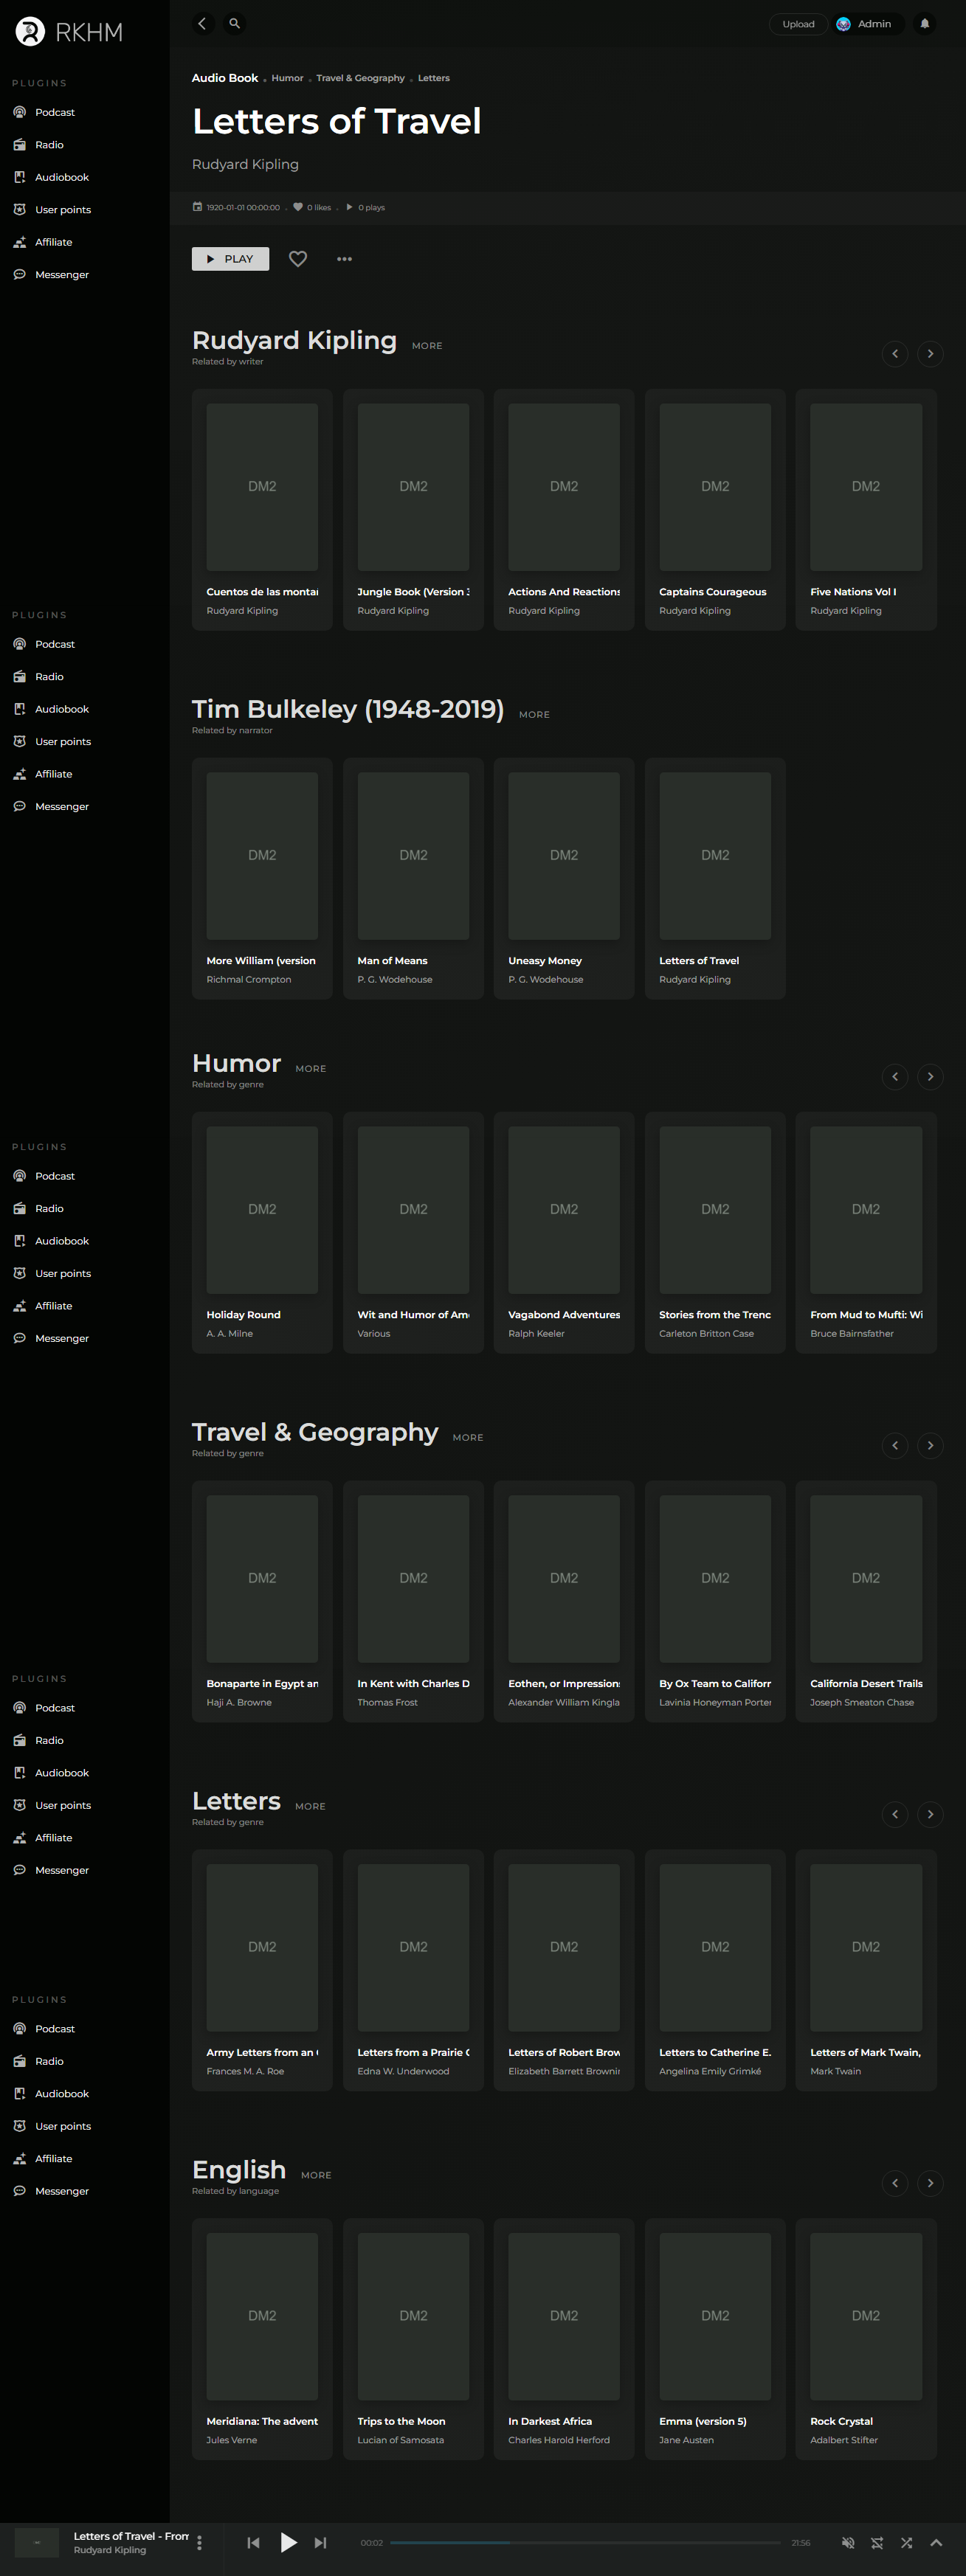Click MORE next to Letters heading
The height and width of the screenshot is (2576, 966).
(310, 1807)
